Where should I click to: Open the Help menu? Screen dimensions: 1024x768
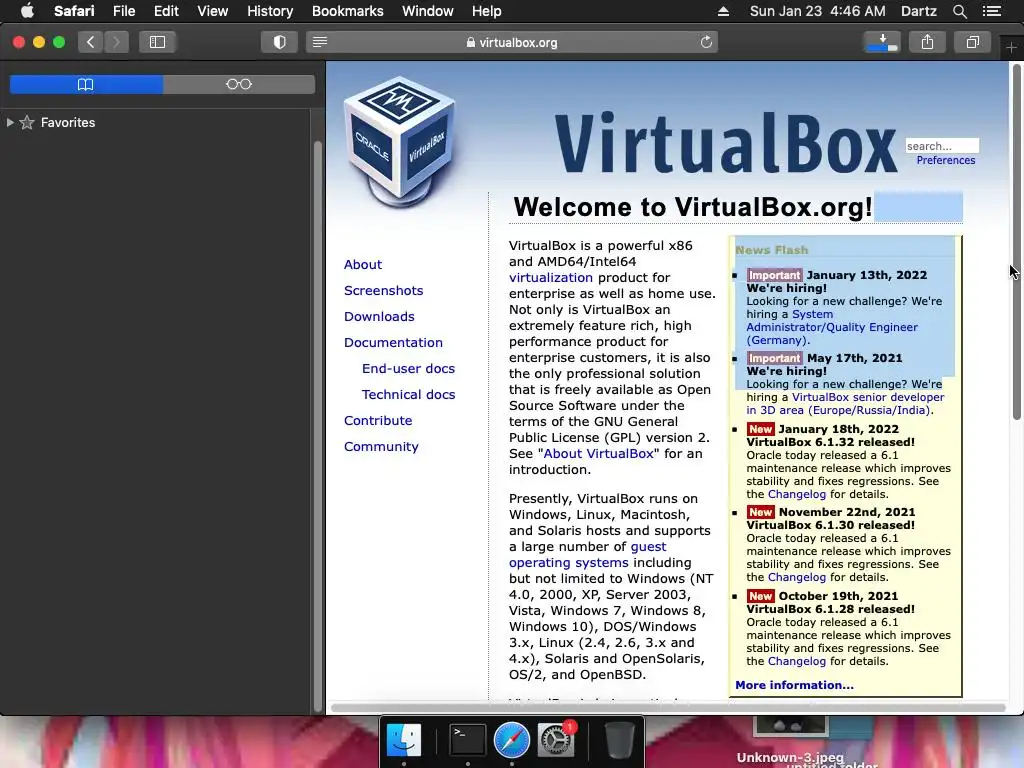pos(487,11)
